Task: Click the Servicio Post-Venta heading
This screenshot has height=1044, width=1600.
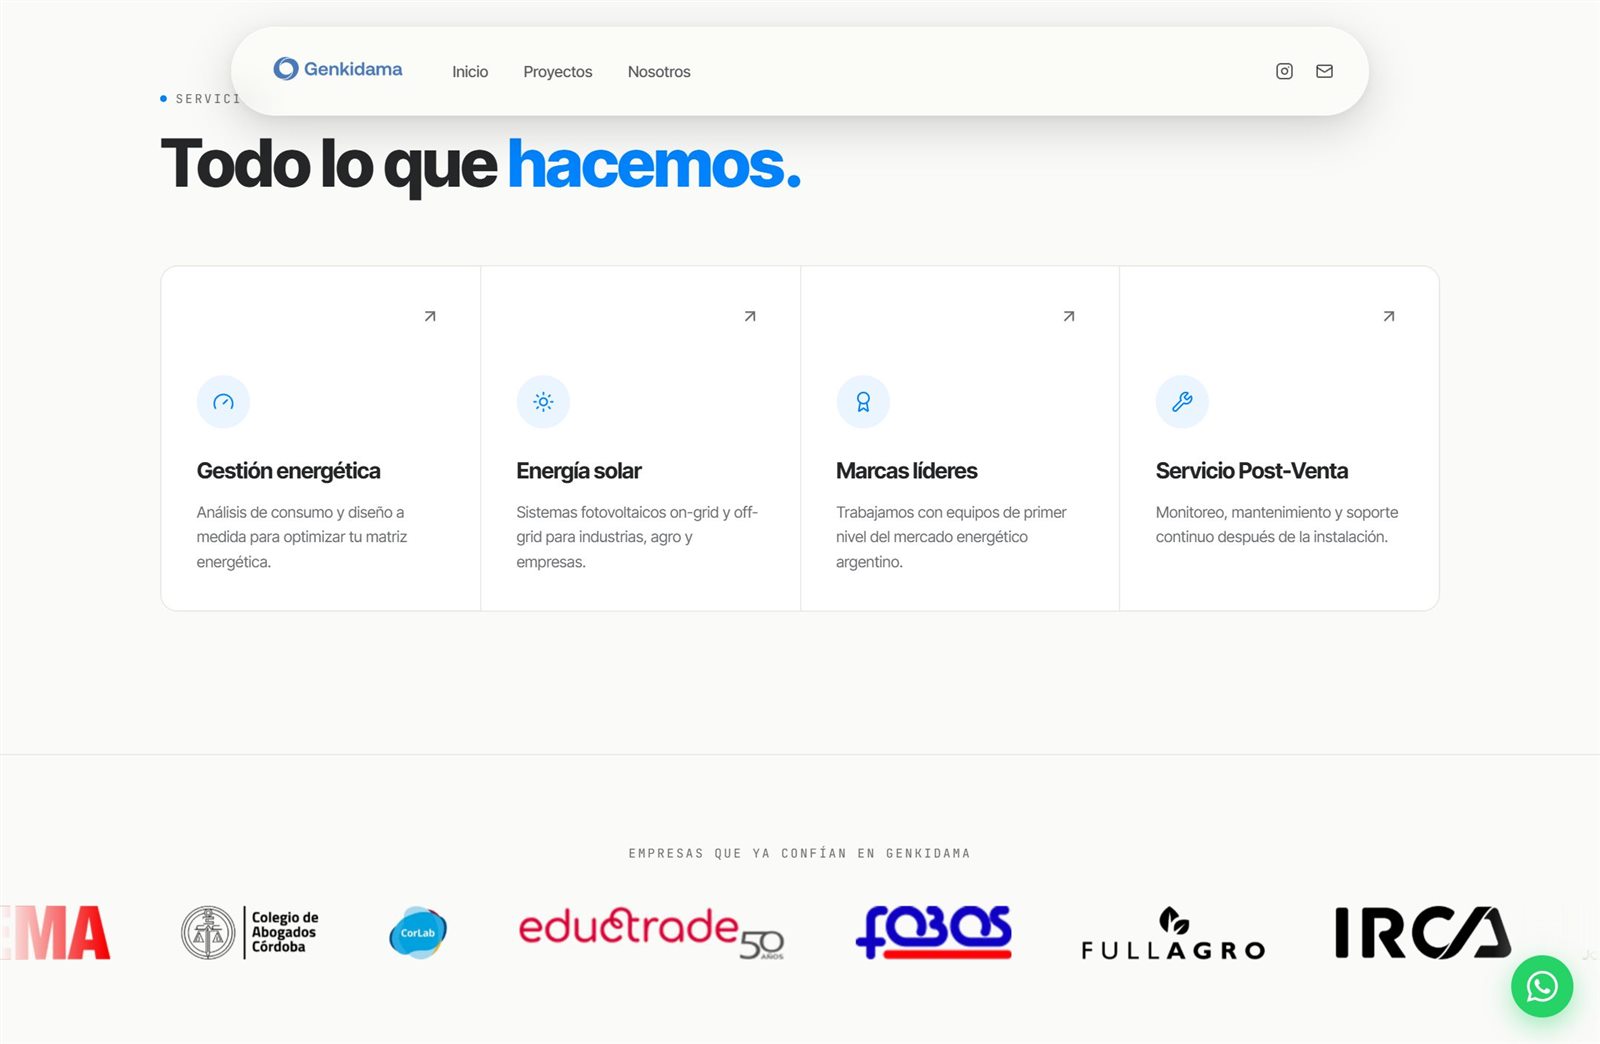Action: coord(1252,471)
